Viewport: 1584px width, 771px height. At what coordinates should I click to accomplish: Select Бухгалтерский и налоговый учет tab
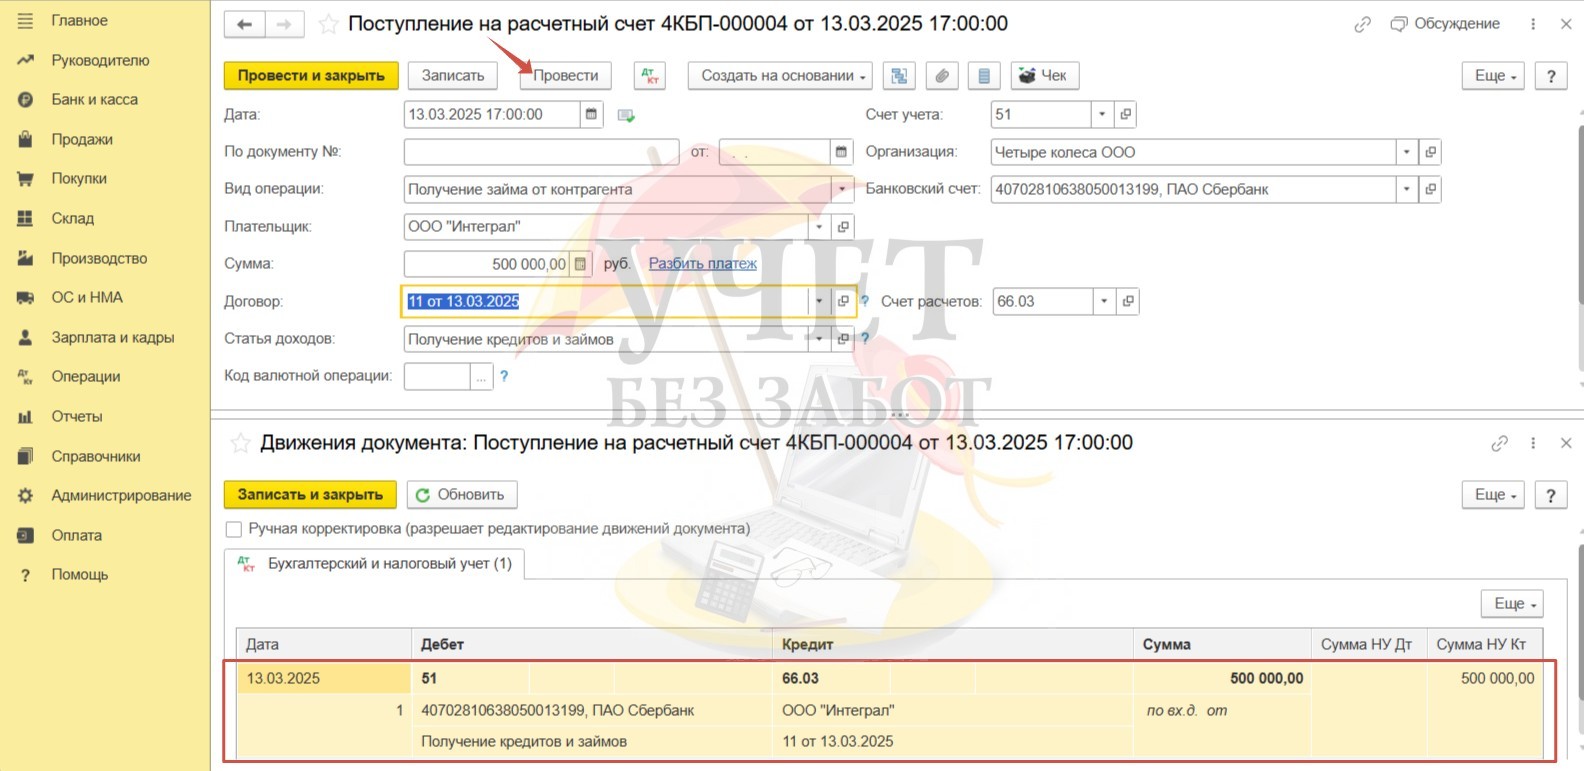click(x=376, y=564)
